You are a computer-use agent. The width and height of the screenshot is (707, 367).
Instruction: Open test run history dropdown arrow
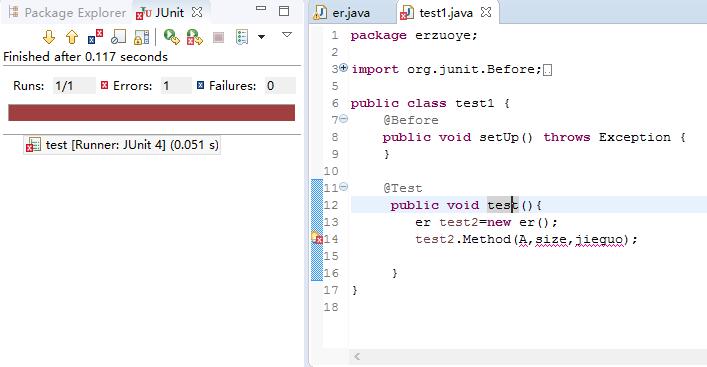(261, 37)
